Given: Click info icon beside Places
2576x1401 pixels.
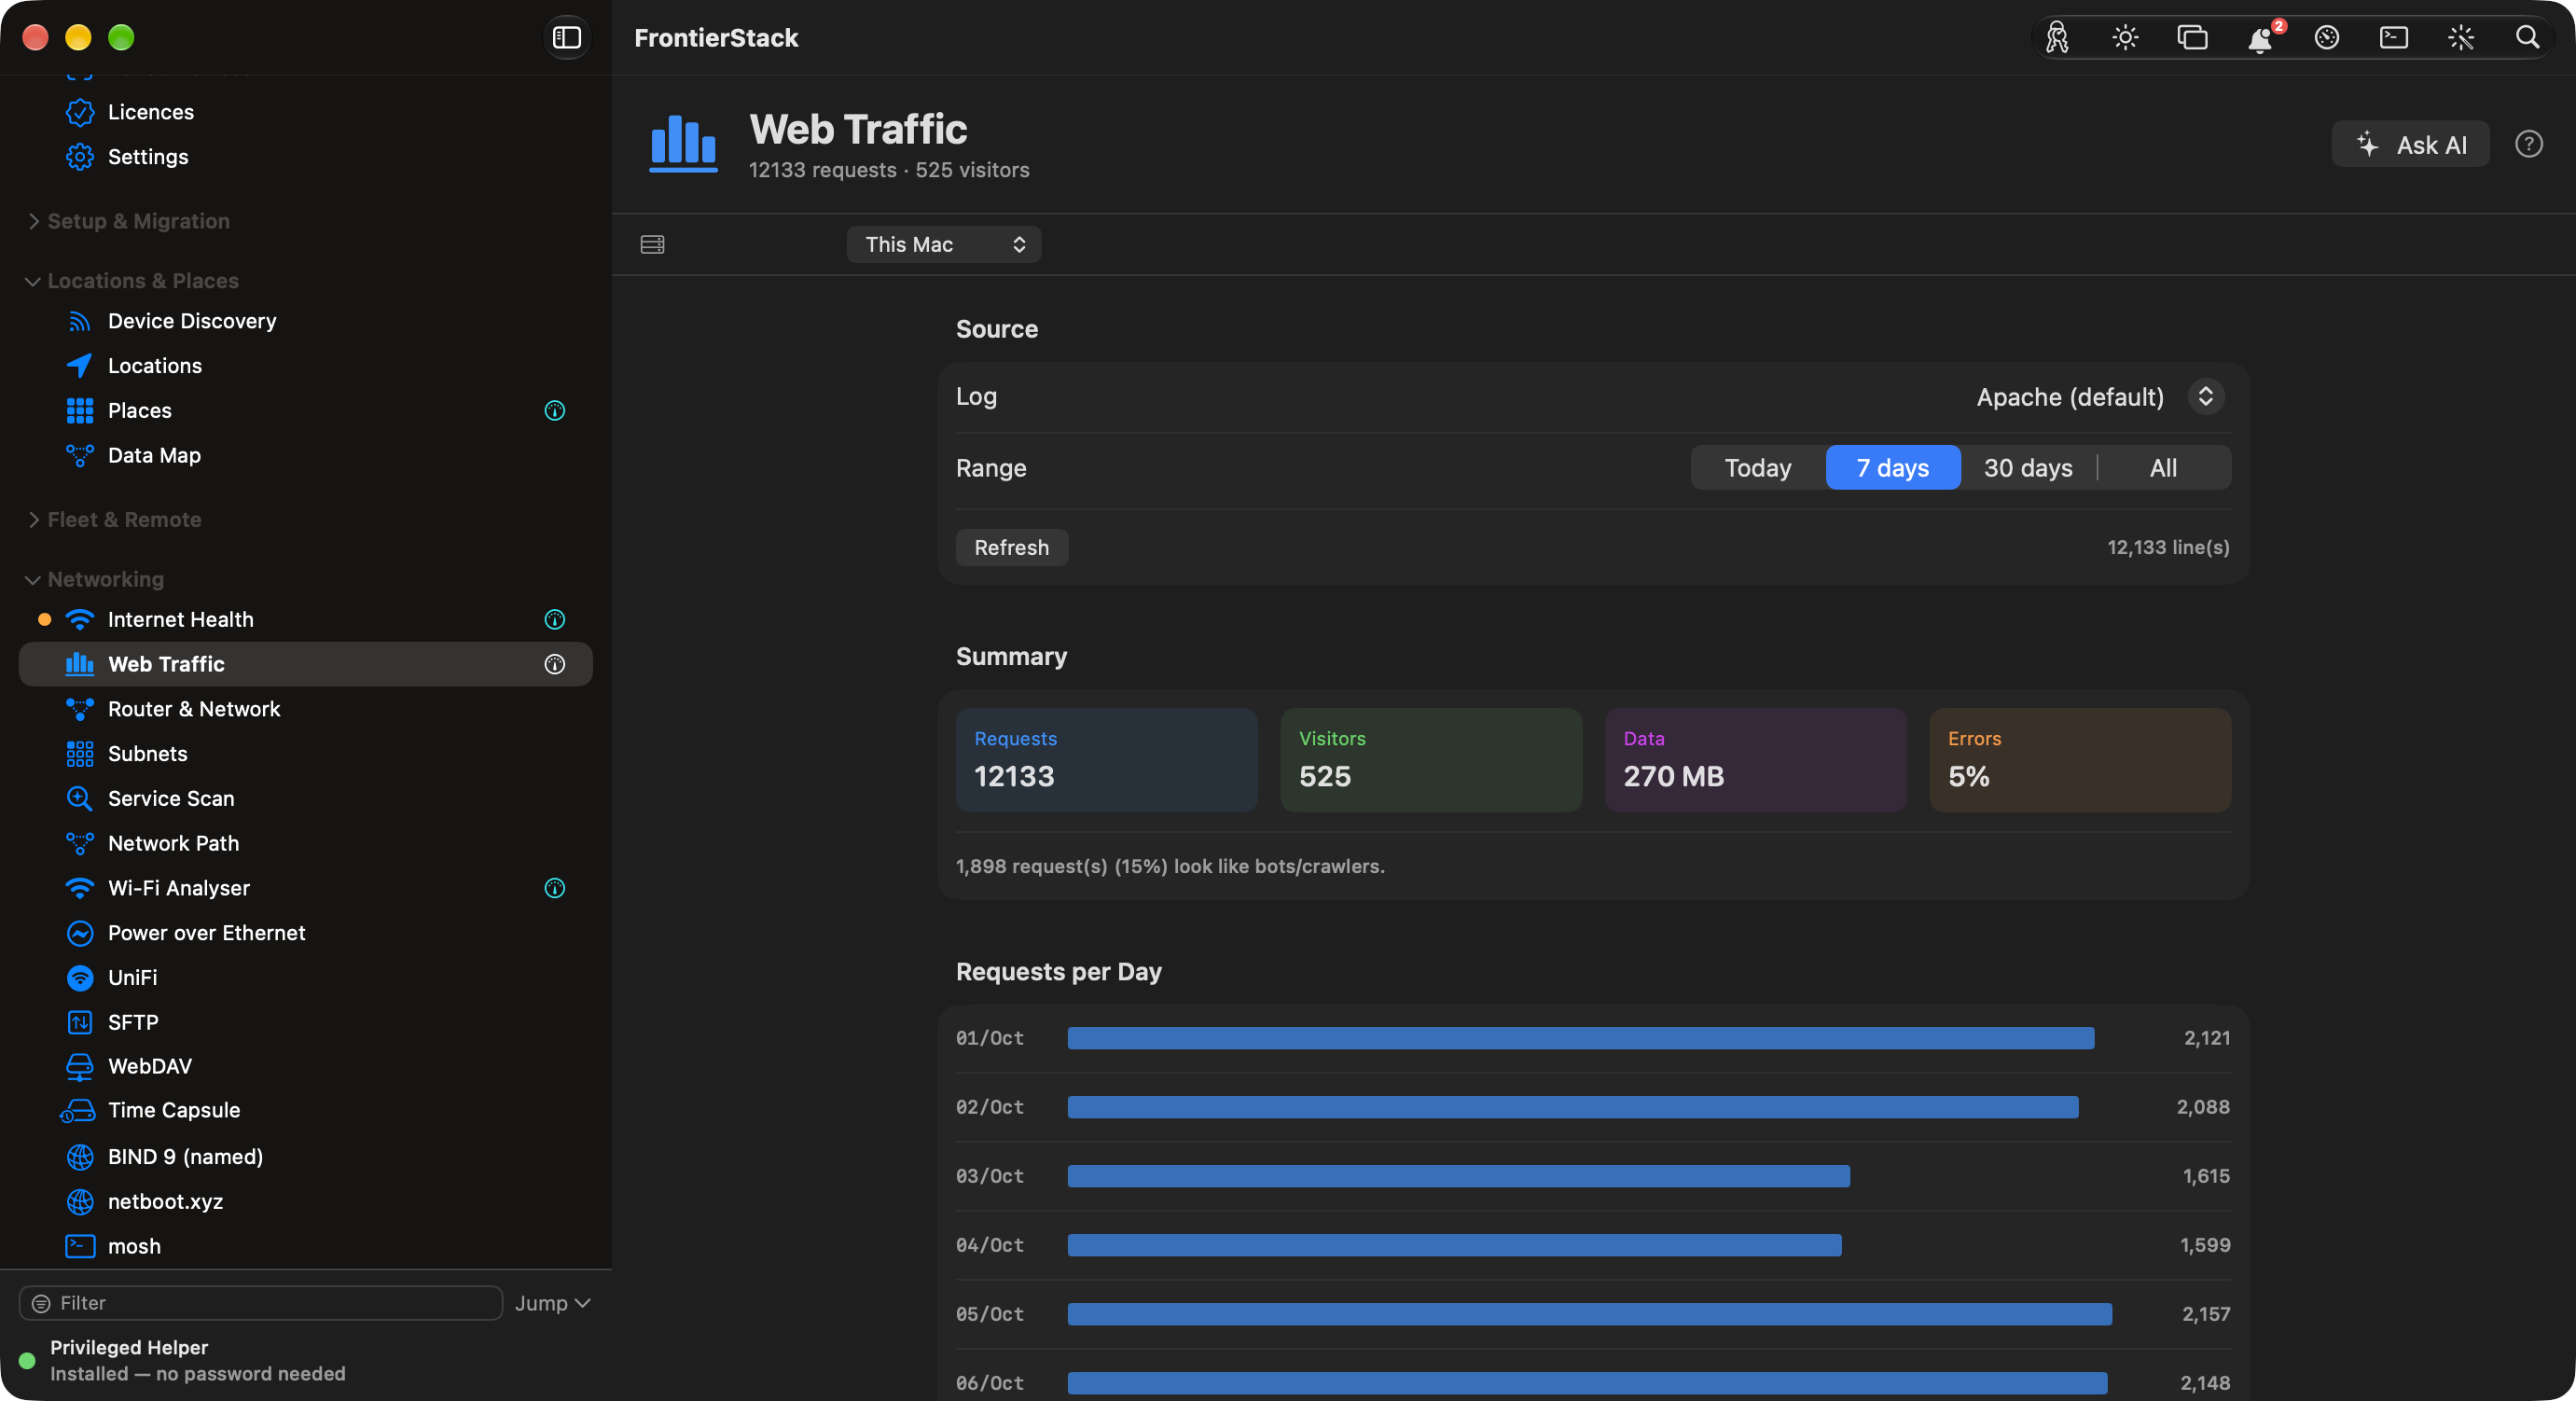Looking at the screenshot, I should (555, 410).
